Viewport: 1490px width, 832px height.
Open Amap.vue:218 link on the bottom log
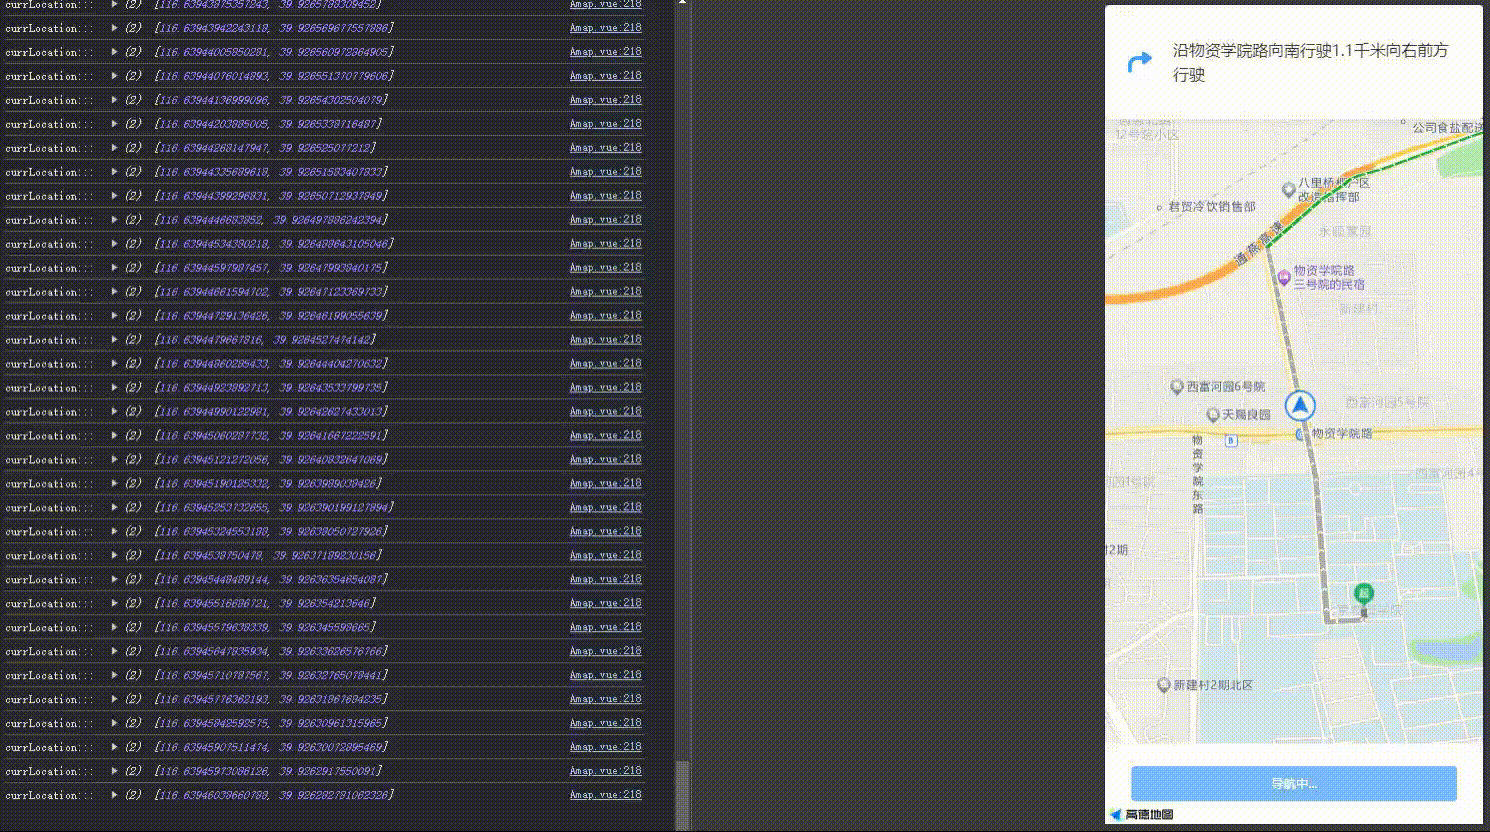tap(605, 794)
